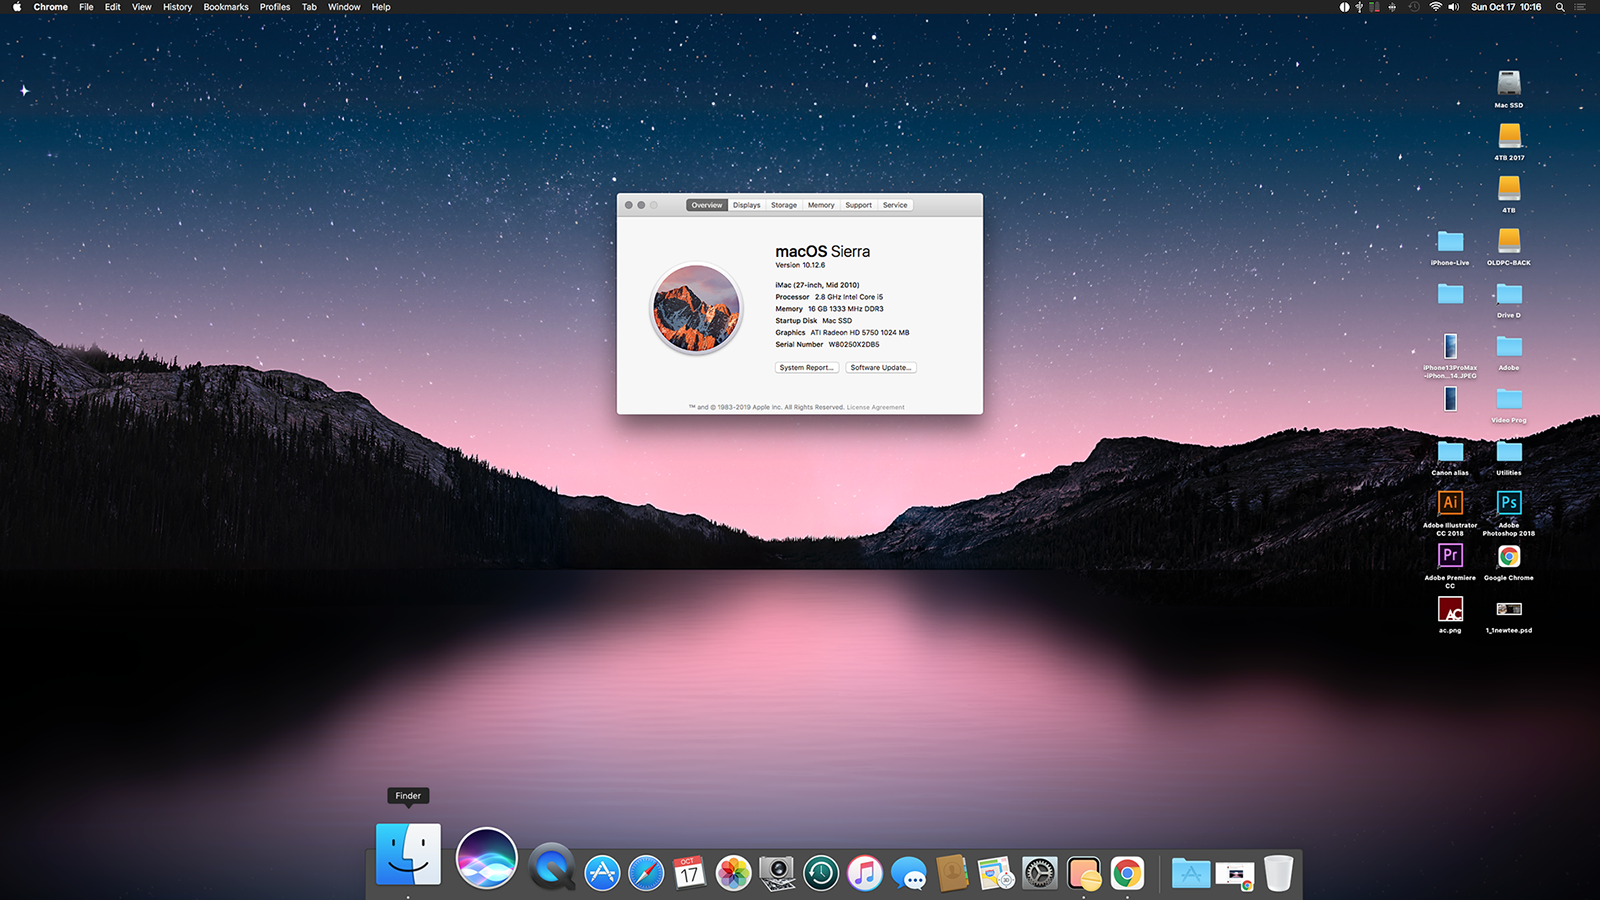
Task: Open System Preferences gear in Dock
Action: click(x=1040, y=873)
